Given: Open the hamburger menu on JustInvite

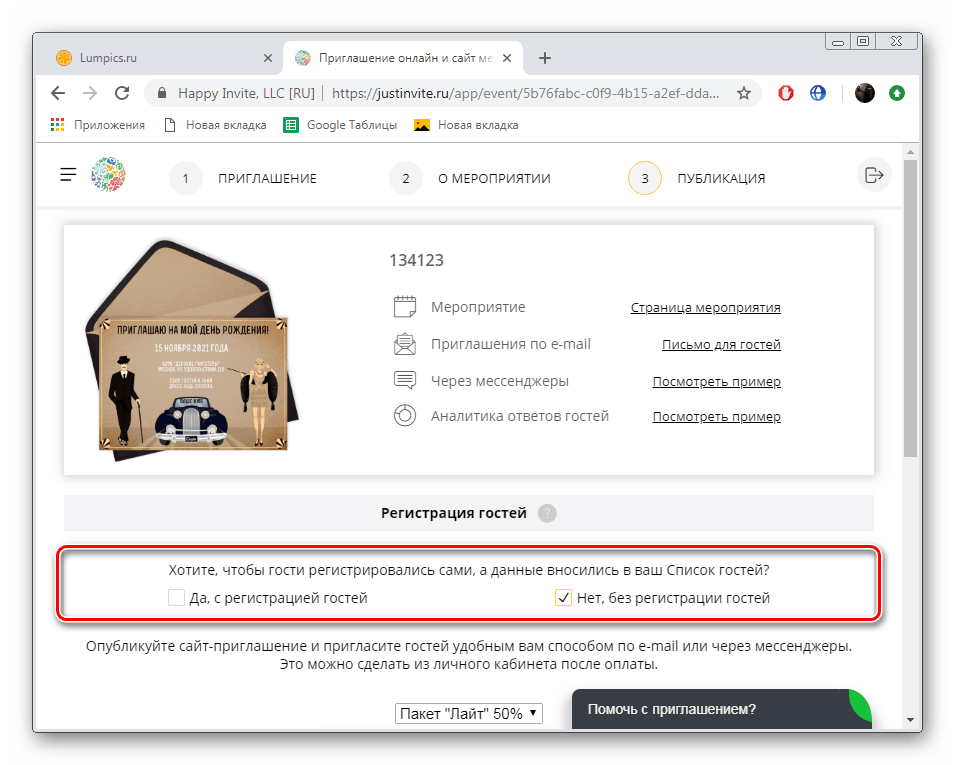Looking at the screenshot, I should [68, 175].
